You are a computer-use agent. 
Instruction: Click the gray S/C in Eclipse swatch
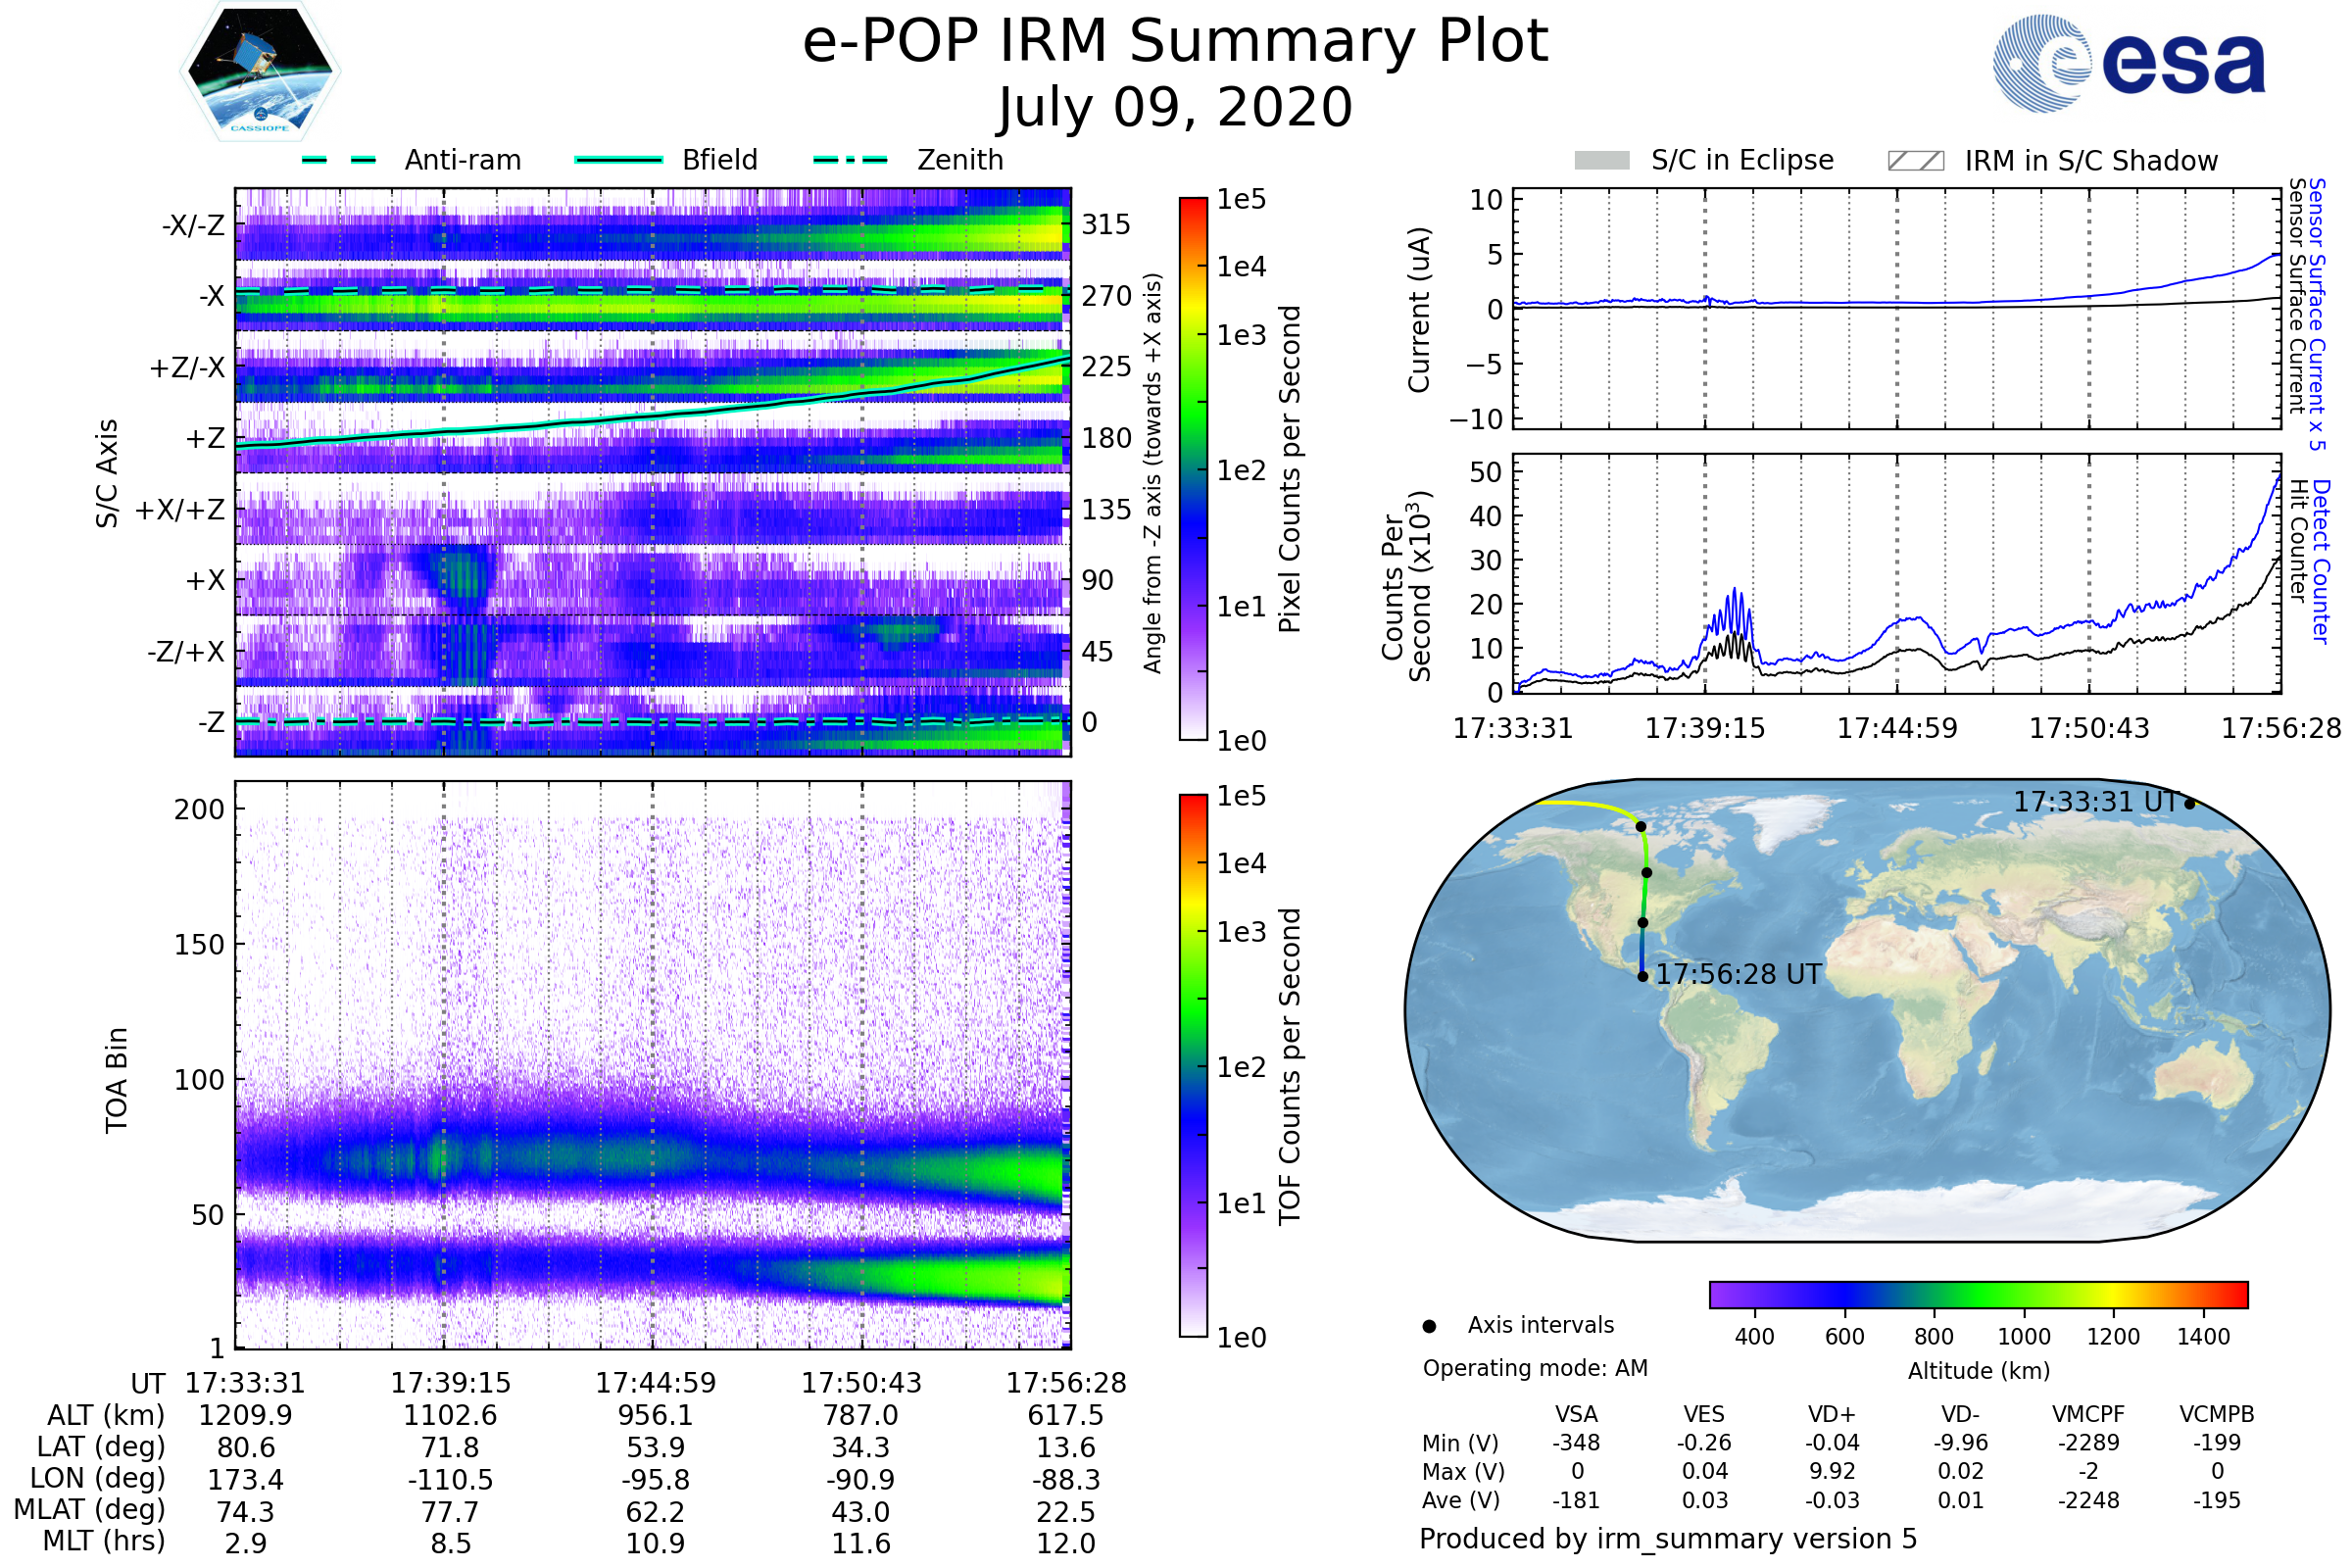pyautogui.click(x=1602, y=161)
